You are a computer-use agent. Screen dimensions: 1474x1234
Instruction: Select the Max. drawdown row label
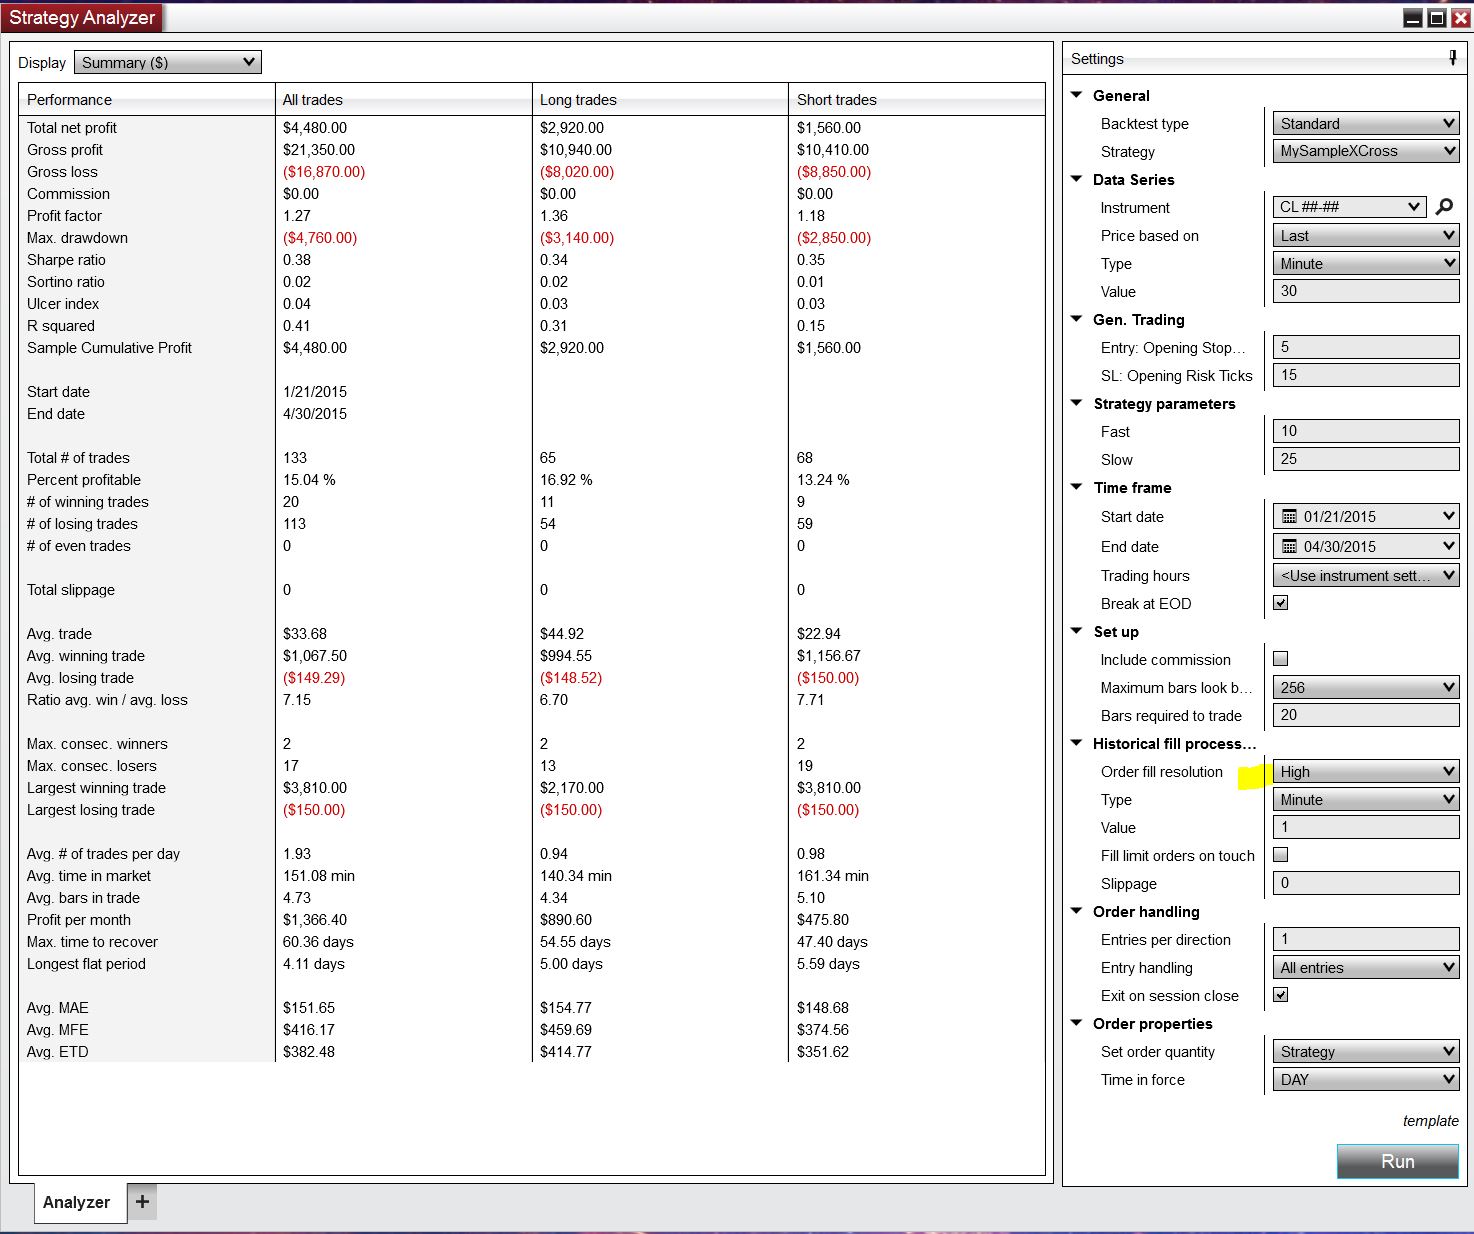(77, 238)
